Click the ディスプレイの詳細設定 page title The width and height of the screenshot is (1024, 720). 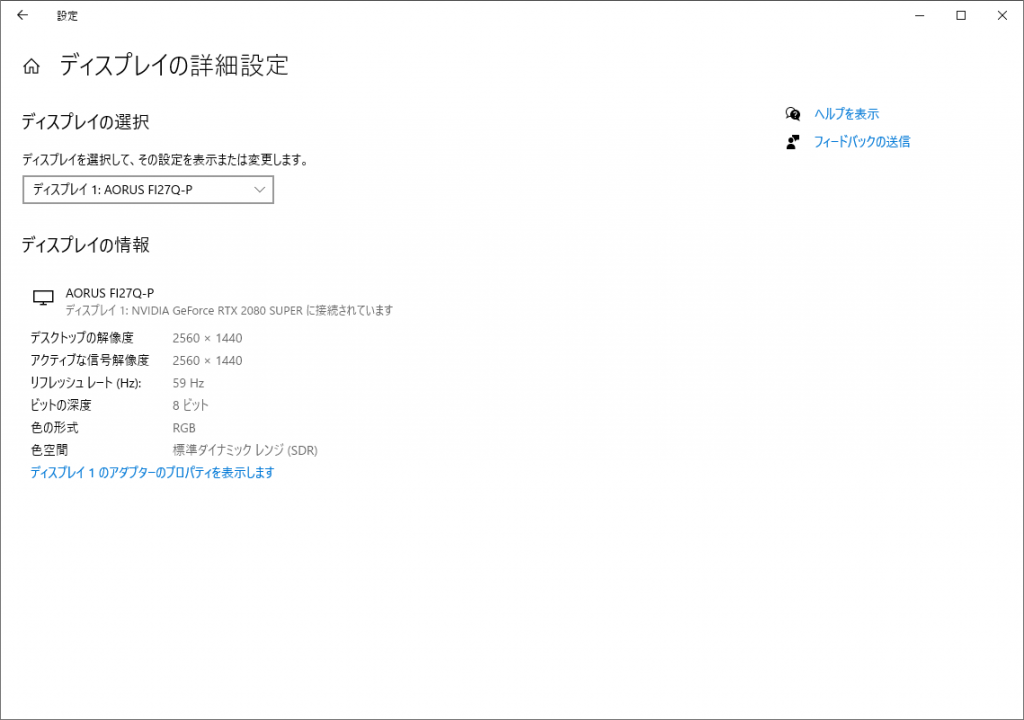(174, 65)
